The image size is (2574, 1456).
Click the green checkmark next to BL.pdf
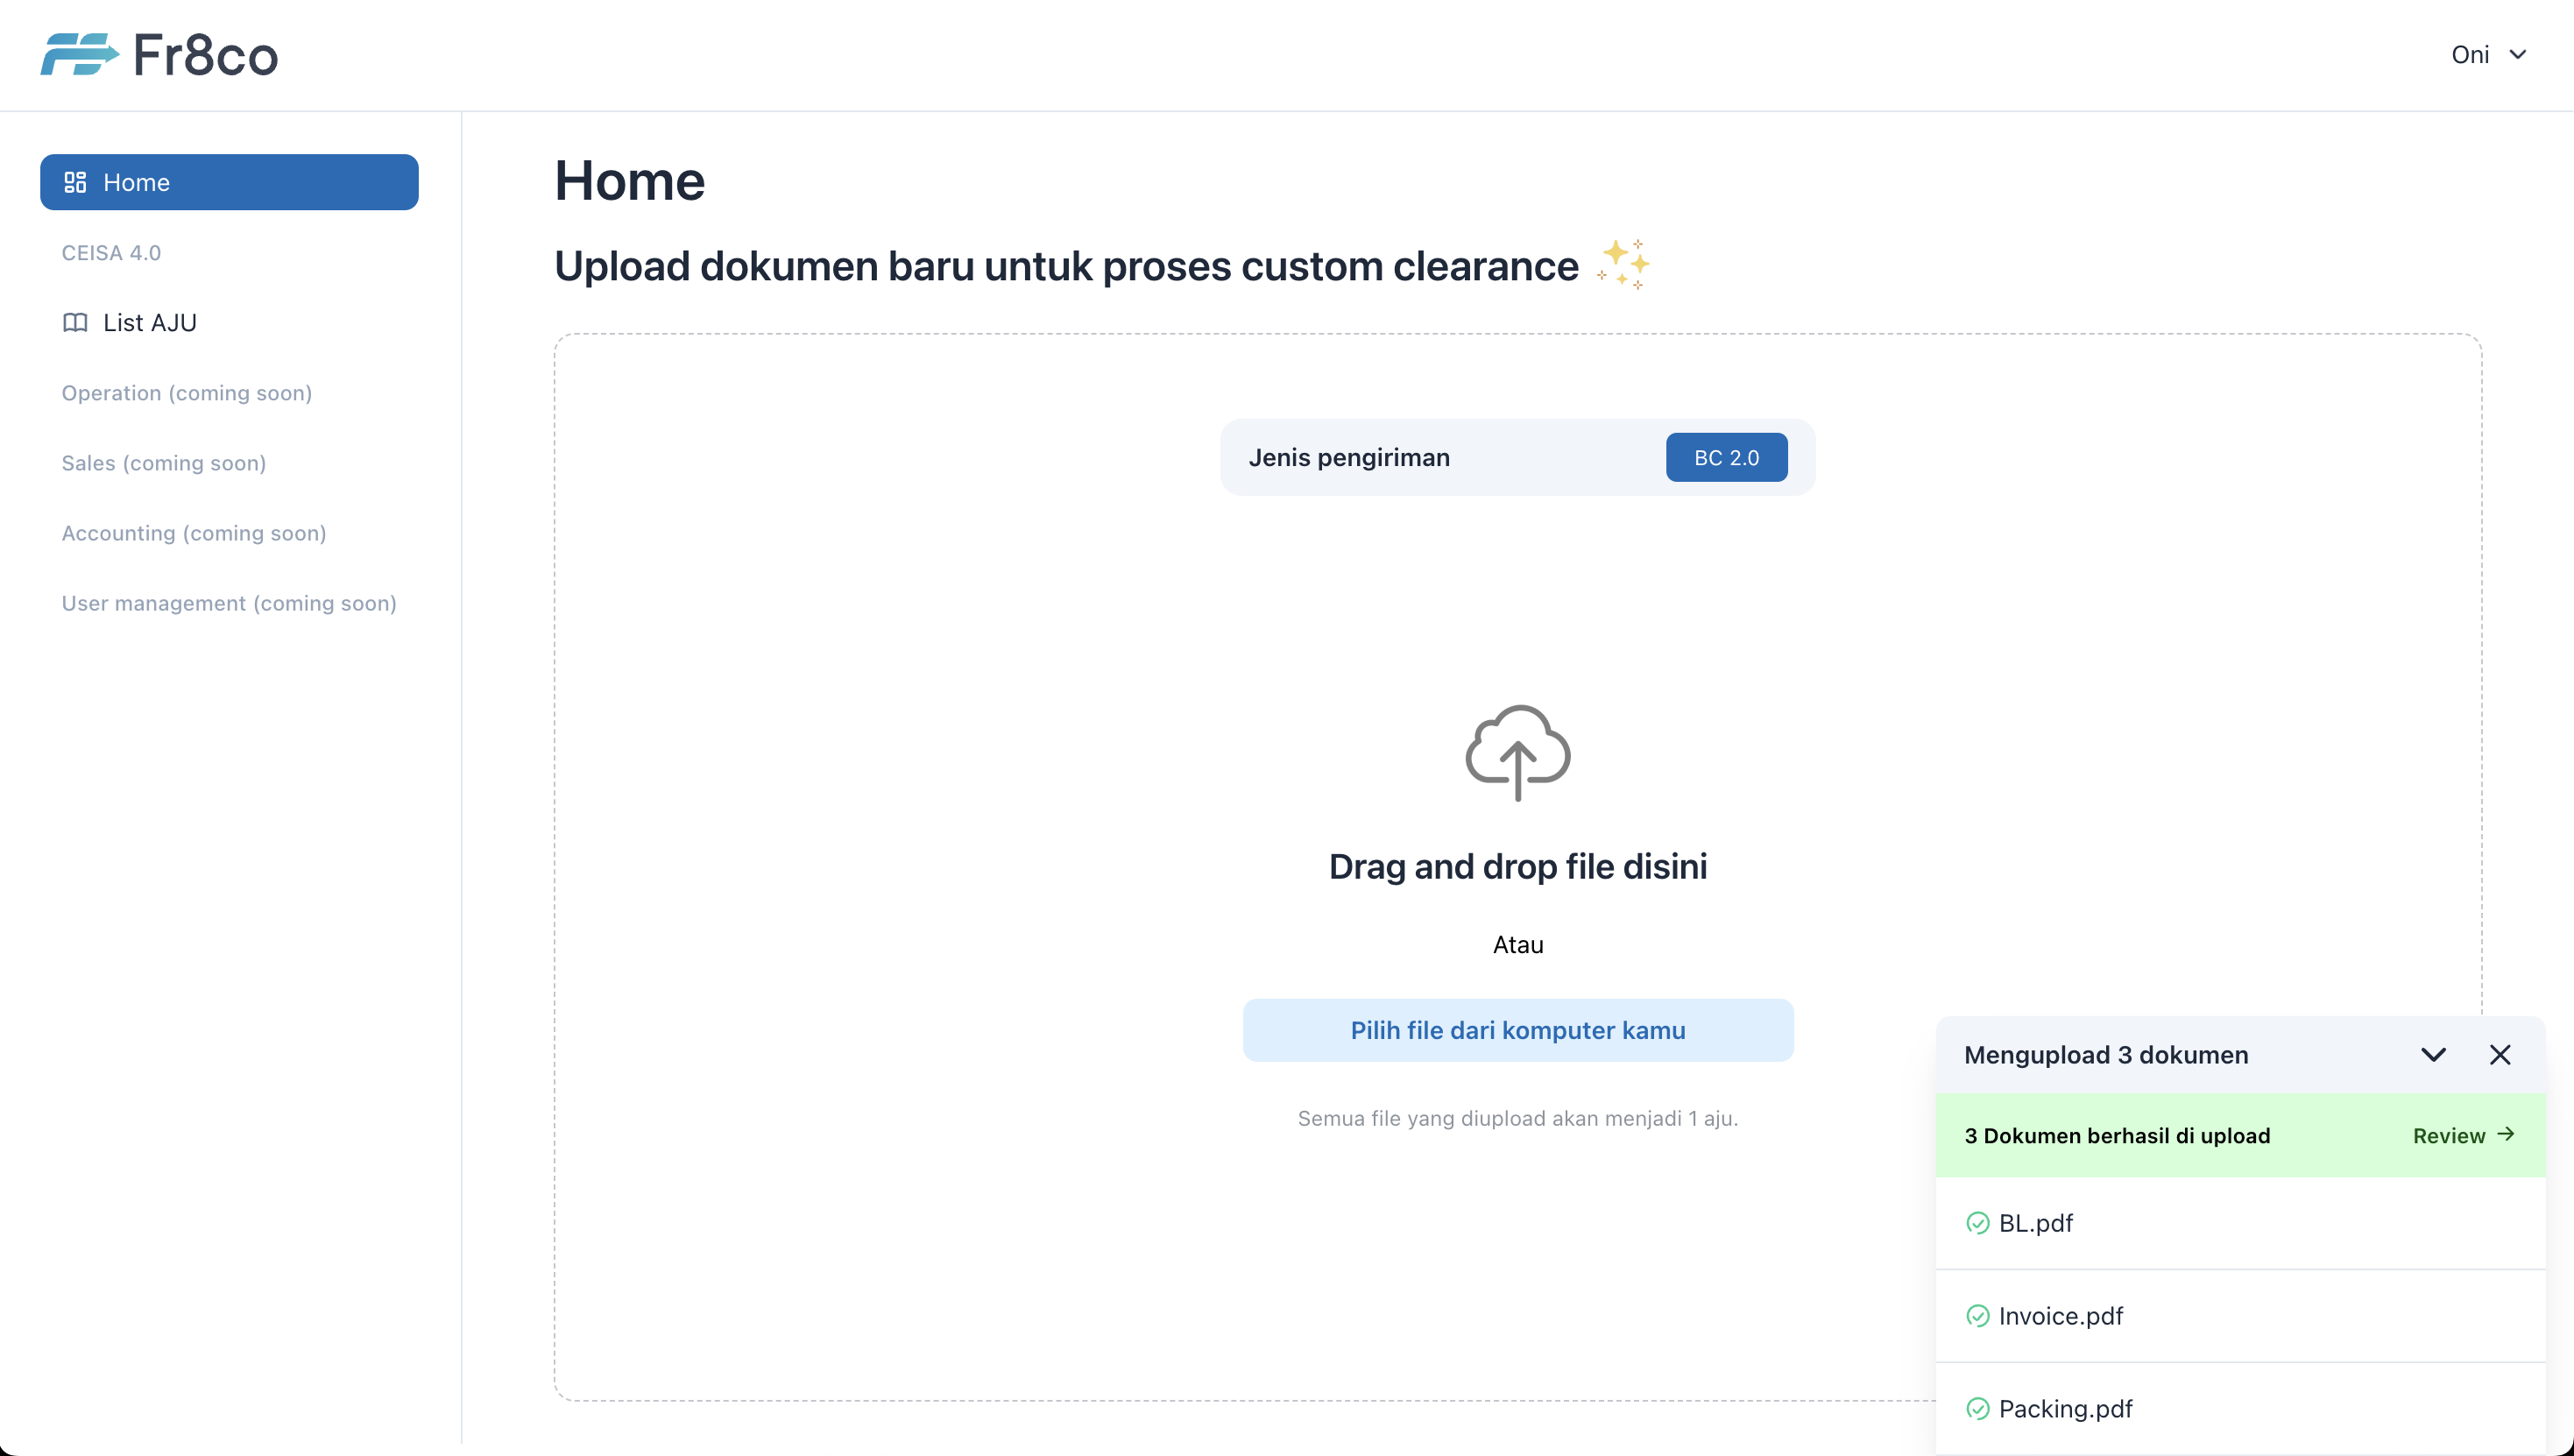click(1977, 1223)
